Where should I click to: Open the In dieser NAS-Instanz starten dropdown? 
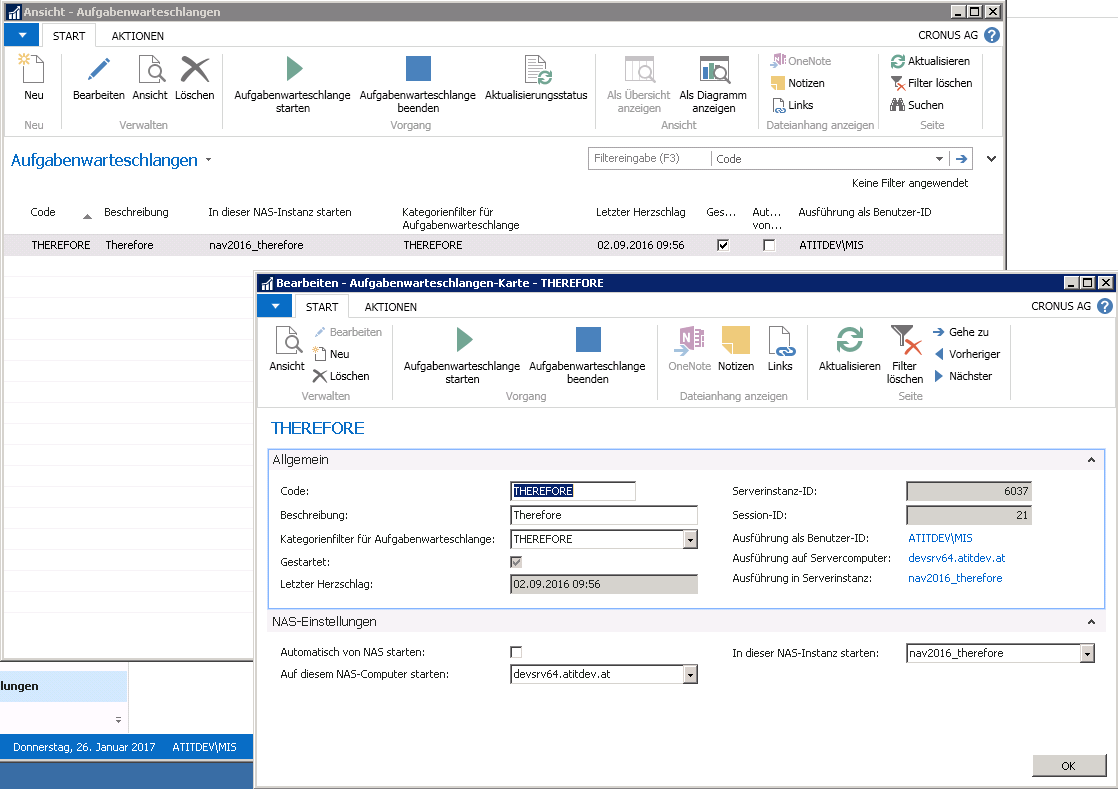(x=1089, y=652)
